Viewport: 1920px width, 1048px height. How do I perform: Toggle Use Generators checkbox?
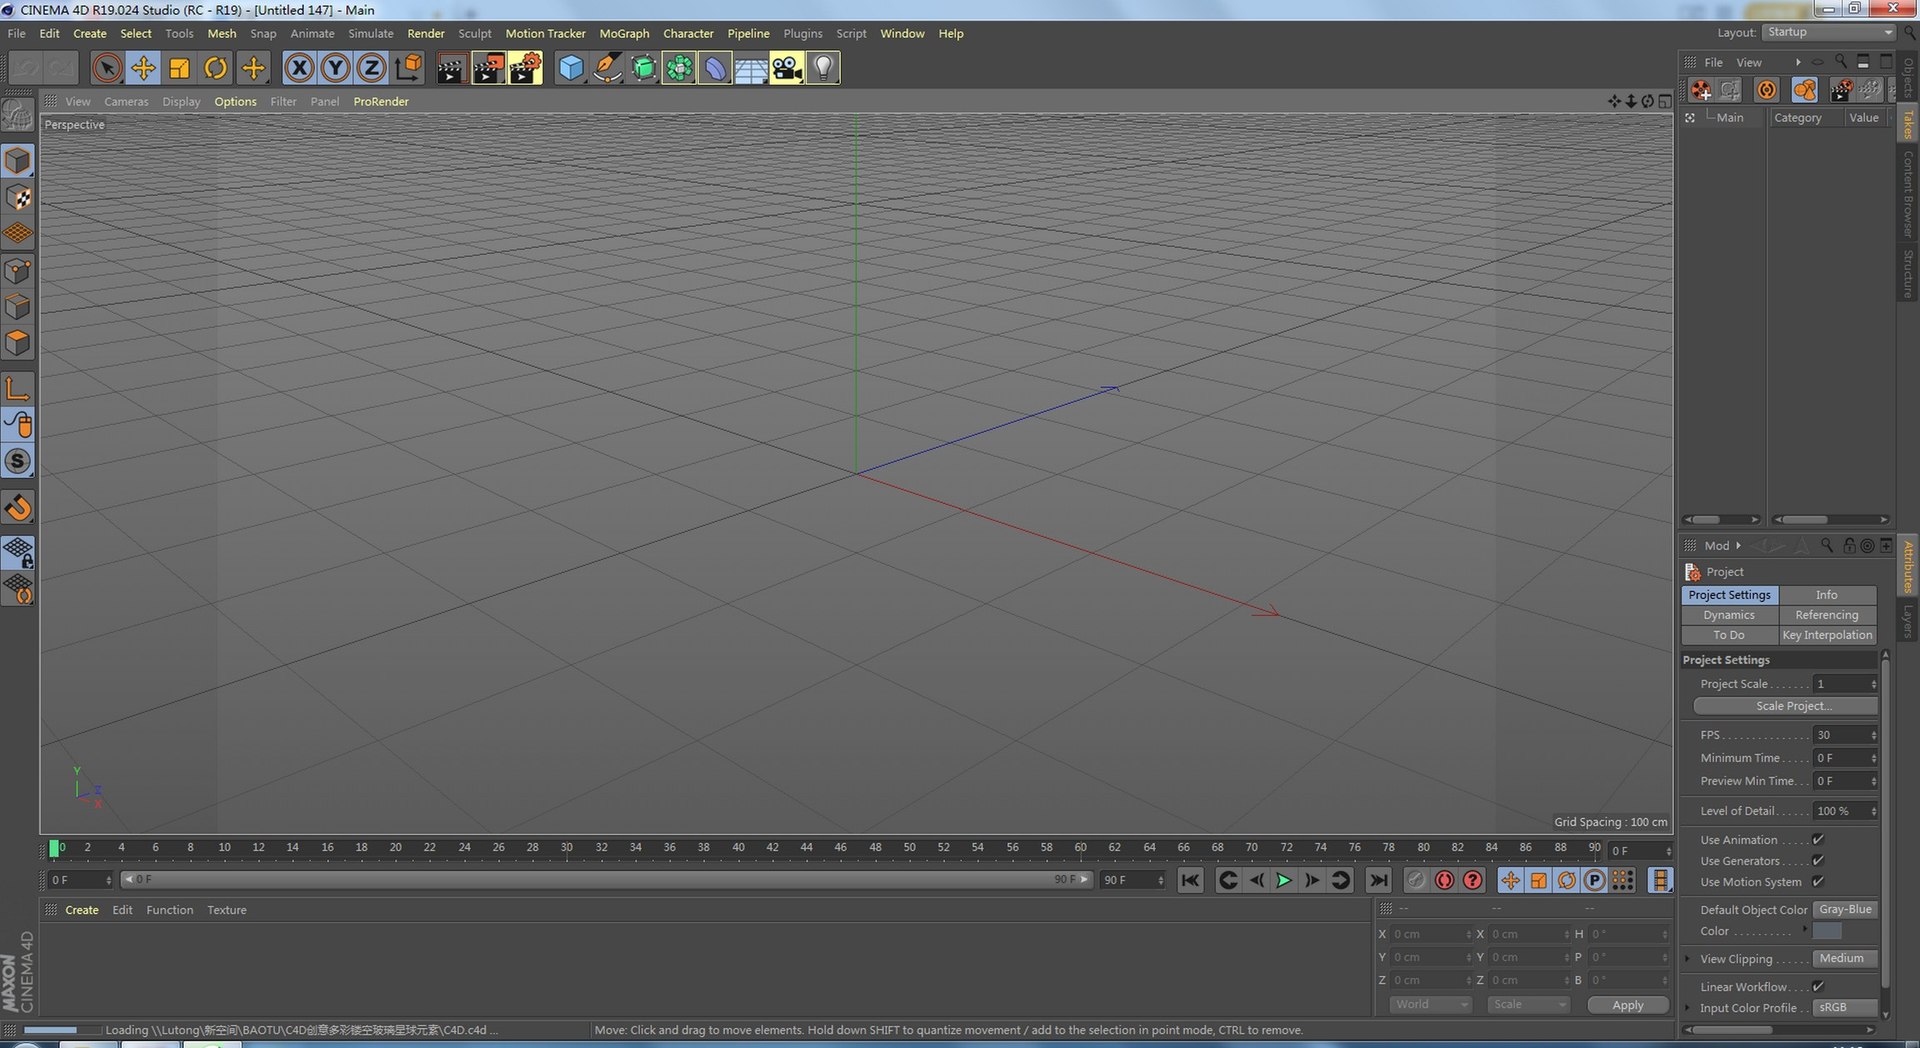[x=1818, y=861]
